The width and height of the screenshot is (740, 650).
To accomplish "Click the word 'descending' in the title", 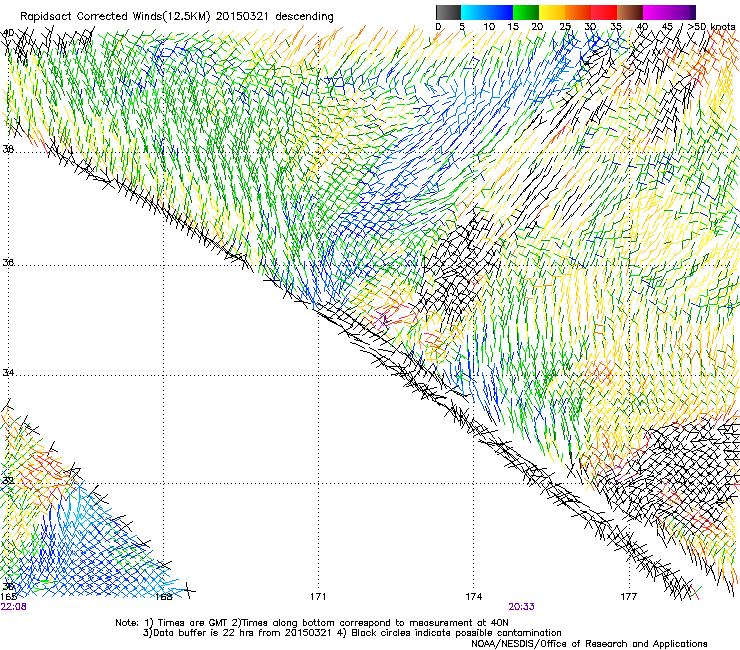I will pos(304,17).
